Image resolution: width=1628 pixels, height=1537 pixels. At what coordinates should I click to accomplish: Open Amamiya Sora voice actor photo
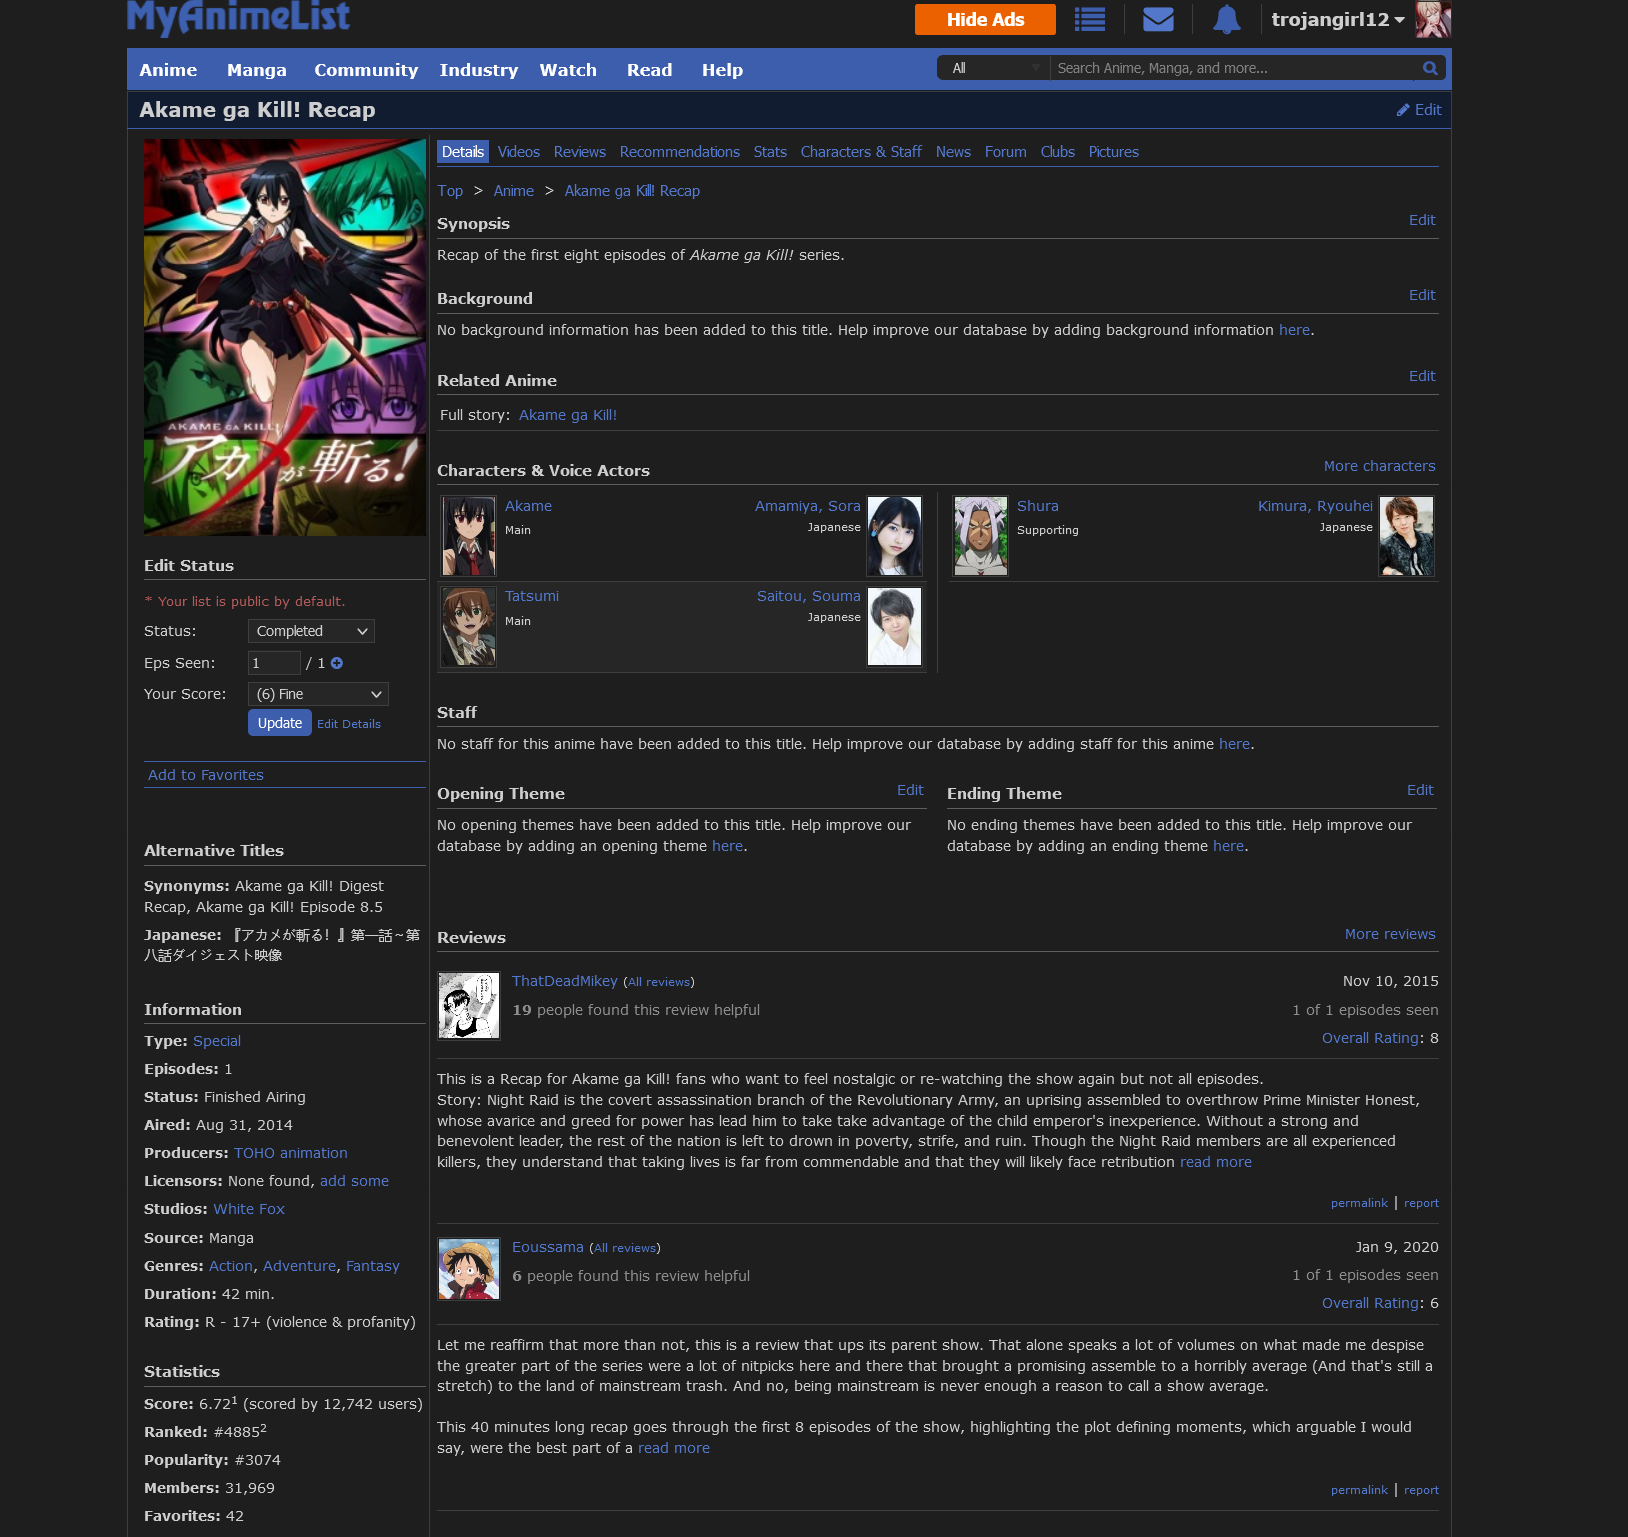(x=895, y=536)
